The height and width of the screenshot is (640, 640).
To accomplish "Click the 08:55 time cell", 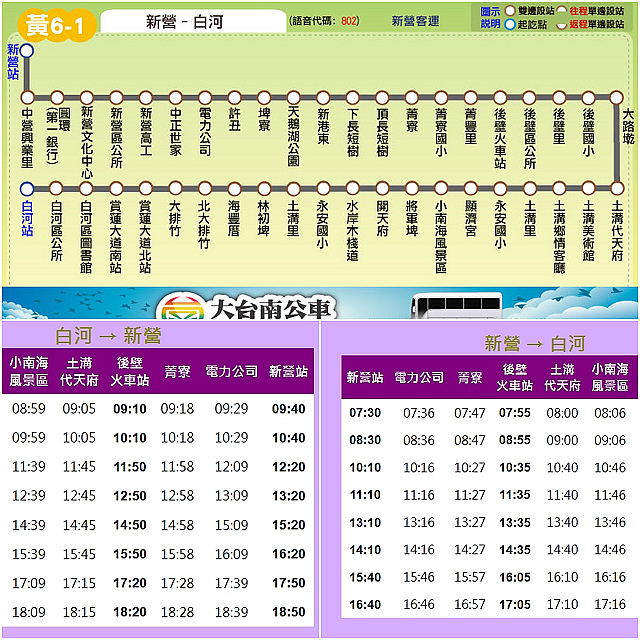I will point(515,440).
